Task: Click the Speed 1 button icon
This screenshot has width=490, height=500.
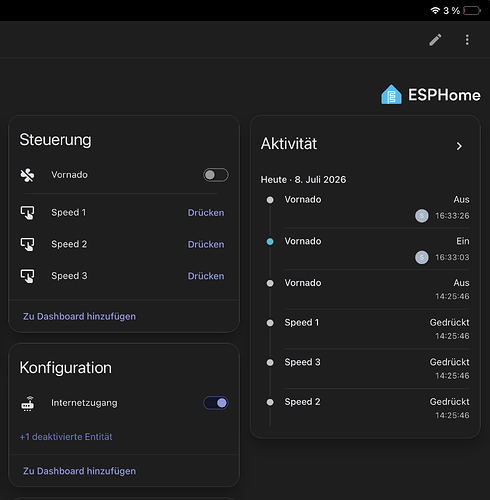Action: click(x=27, y=213)
